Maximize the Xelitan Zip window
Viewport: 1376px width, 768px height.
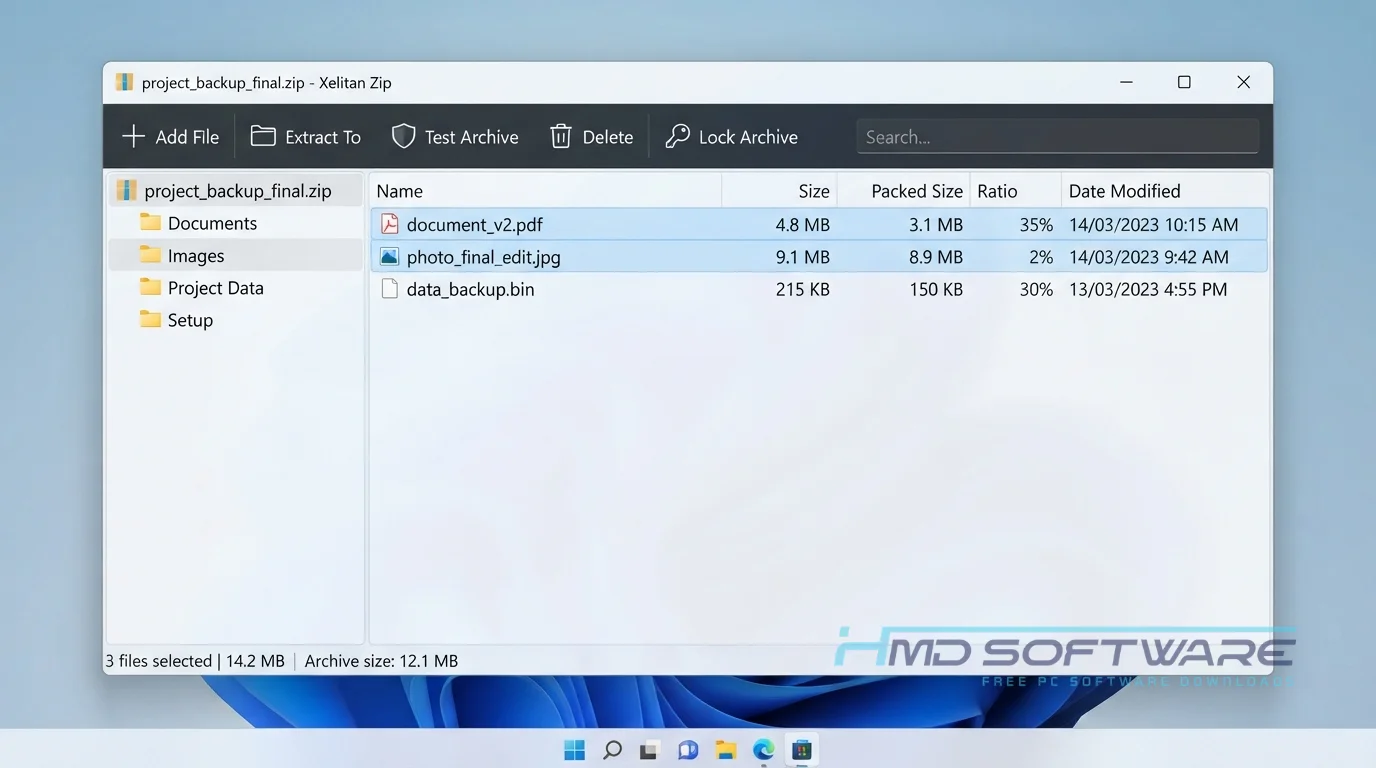(1184, 82)
